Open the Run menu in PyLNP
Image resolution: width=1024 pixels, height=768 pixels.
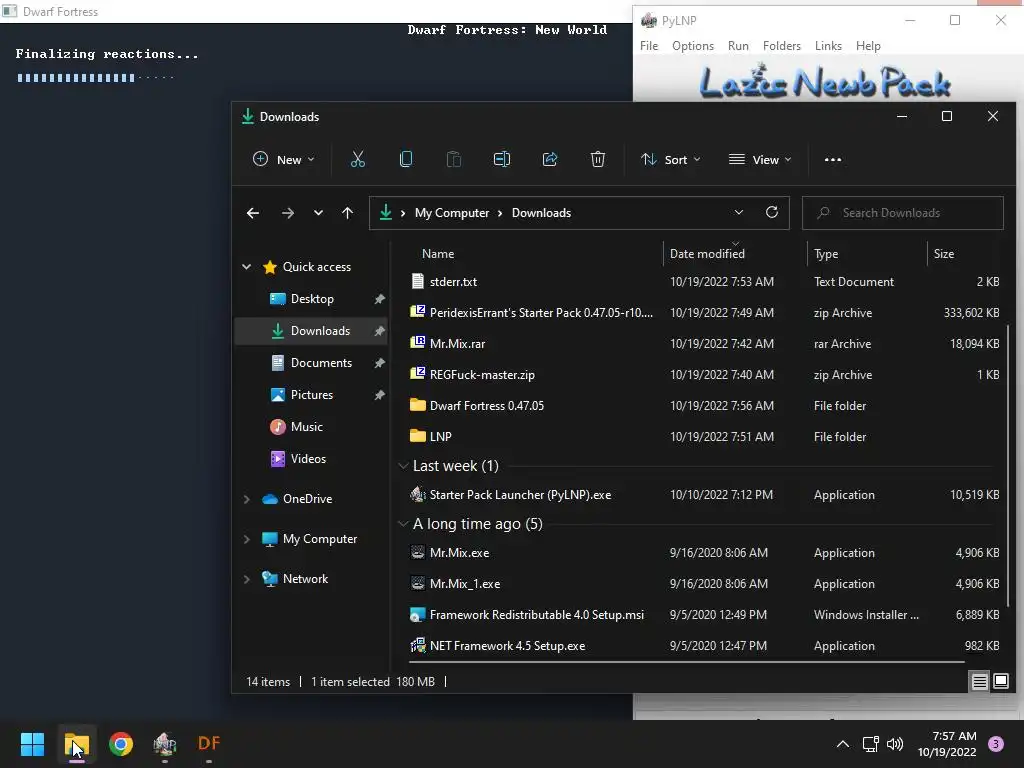click(738, 46)
